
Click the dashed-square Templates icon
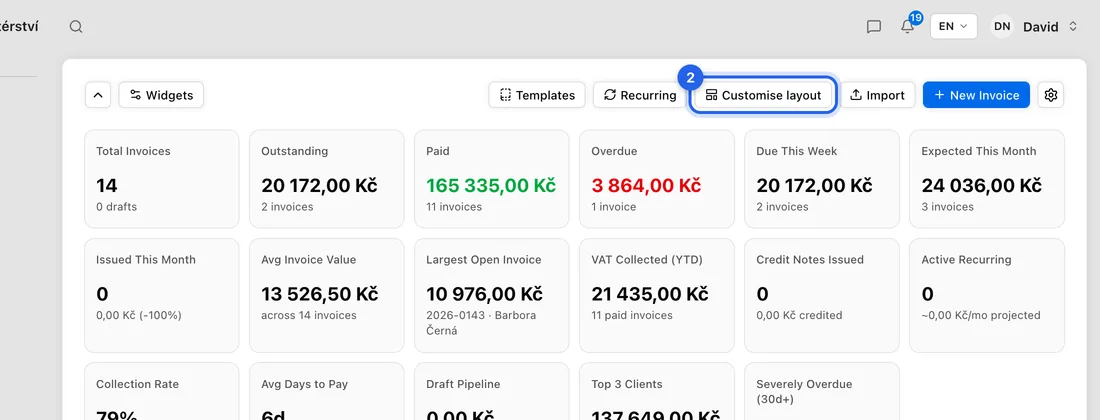click(x=505, y=95)
